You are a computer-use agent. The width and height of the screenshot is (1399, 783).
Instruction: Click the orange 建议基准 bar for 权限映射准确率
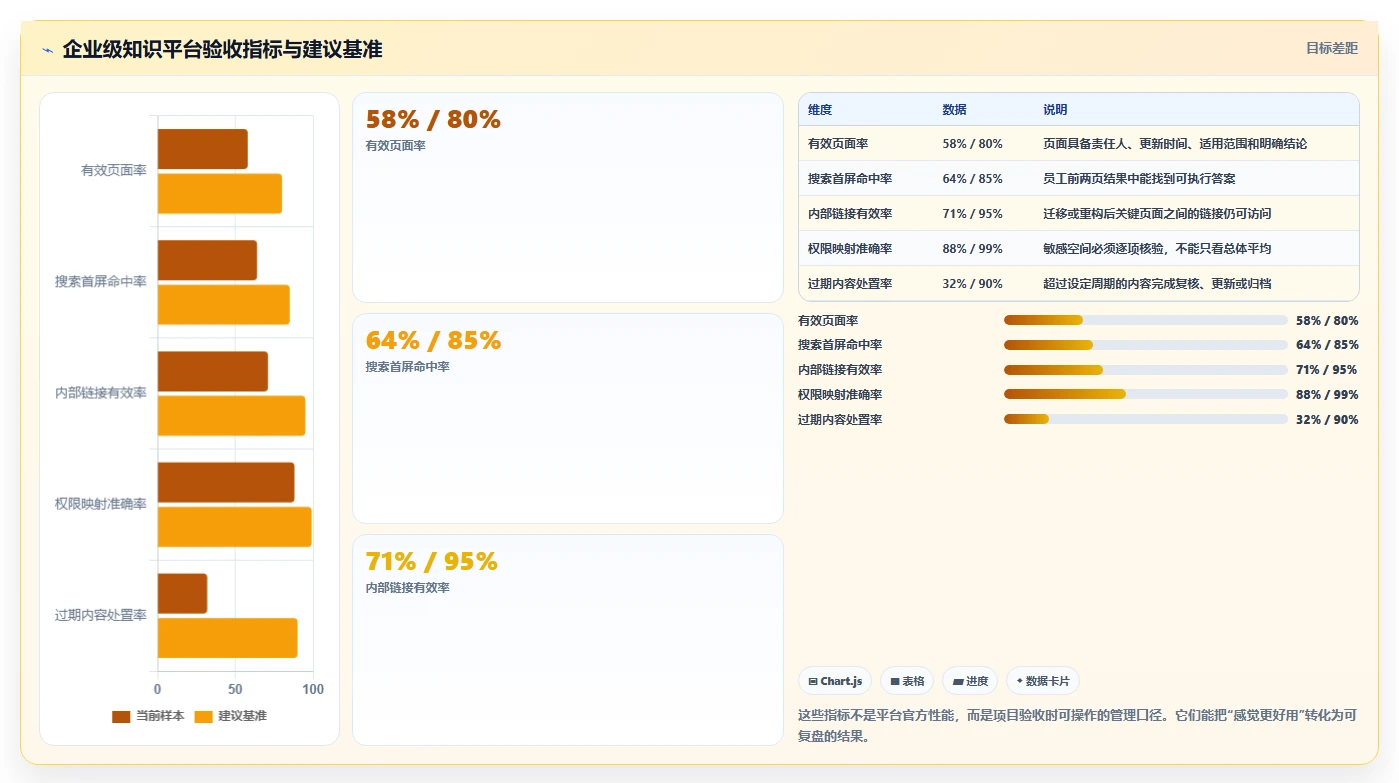(234, 527)
